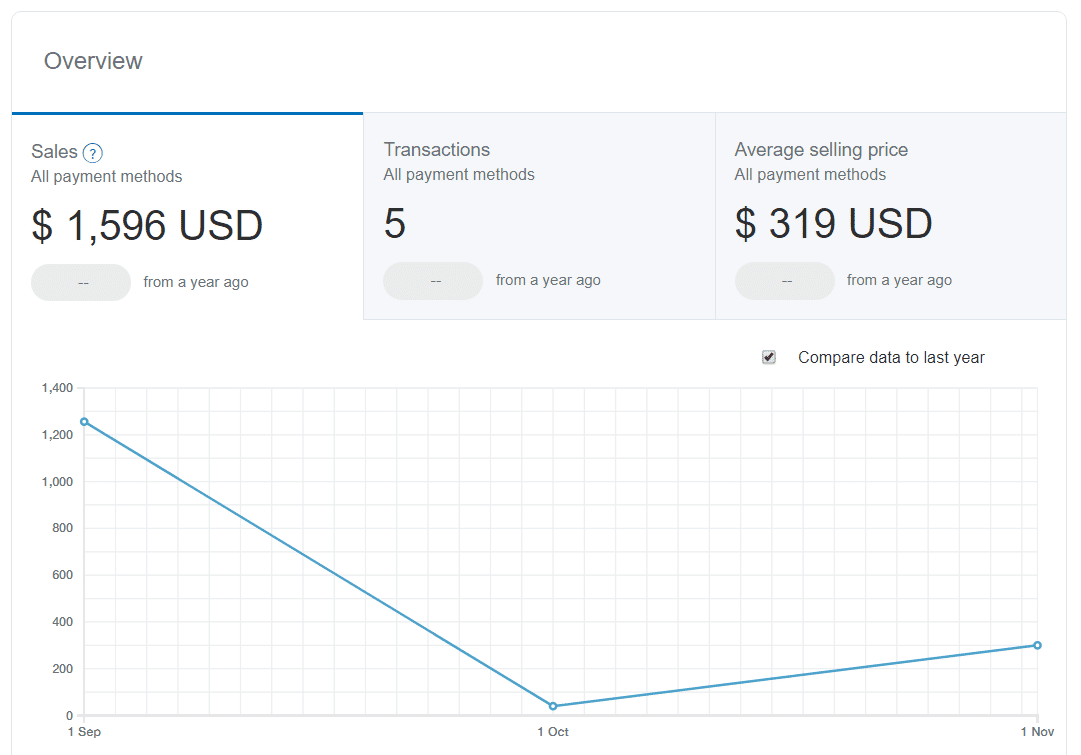Click the 1 Sep axis label
This screenshot has width=1081, height=755.
click(84, 732)
